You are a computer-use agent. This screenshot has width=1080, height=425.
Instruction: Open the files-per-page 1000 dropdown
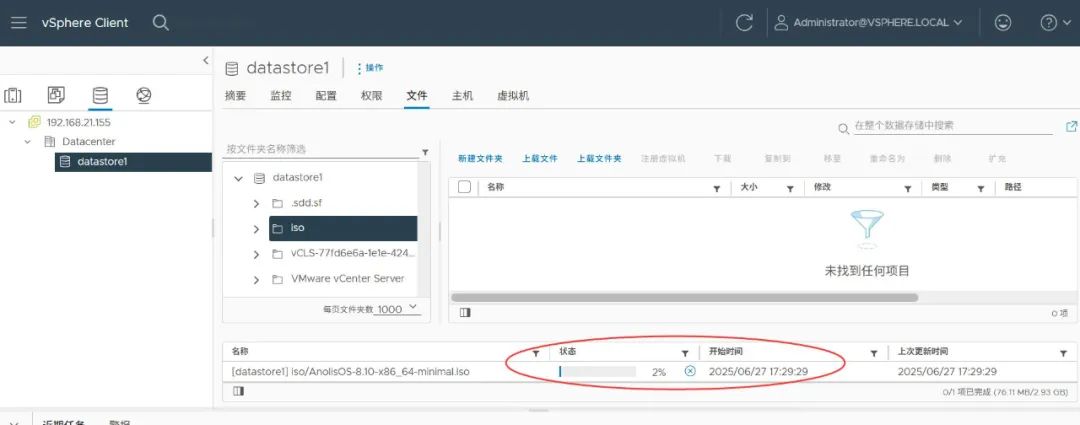(x=397, y=309)
